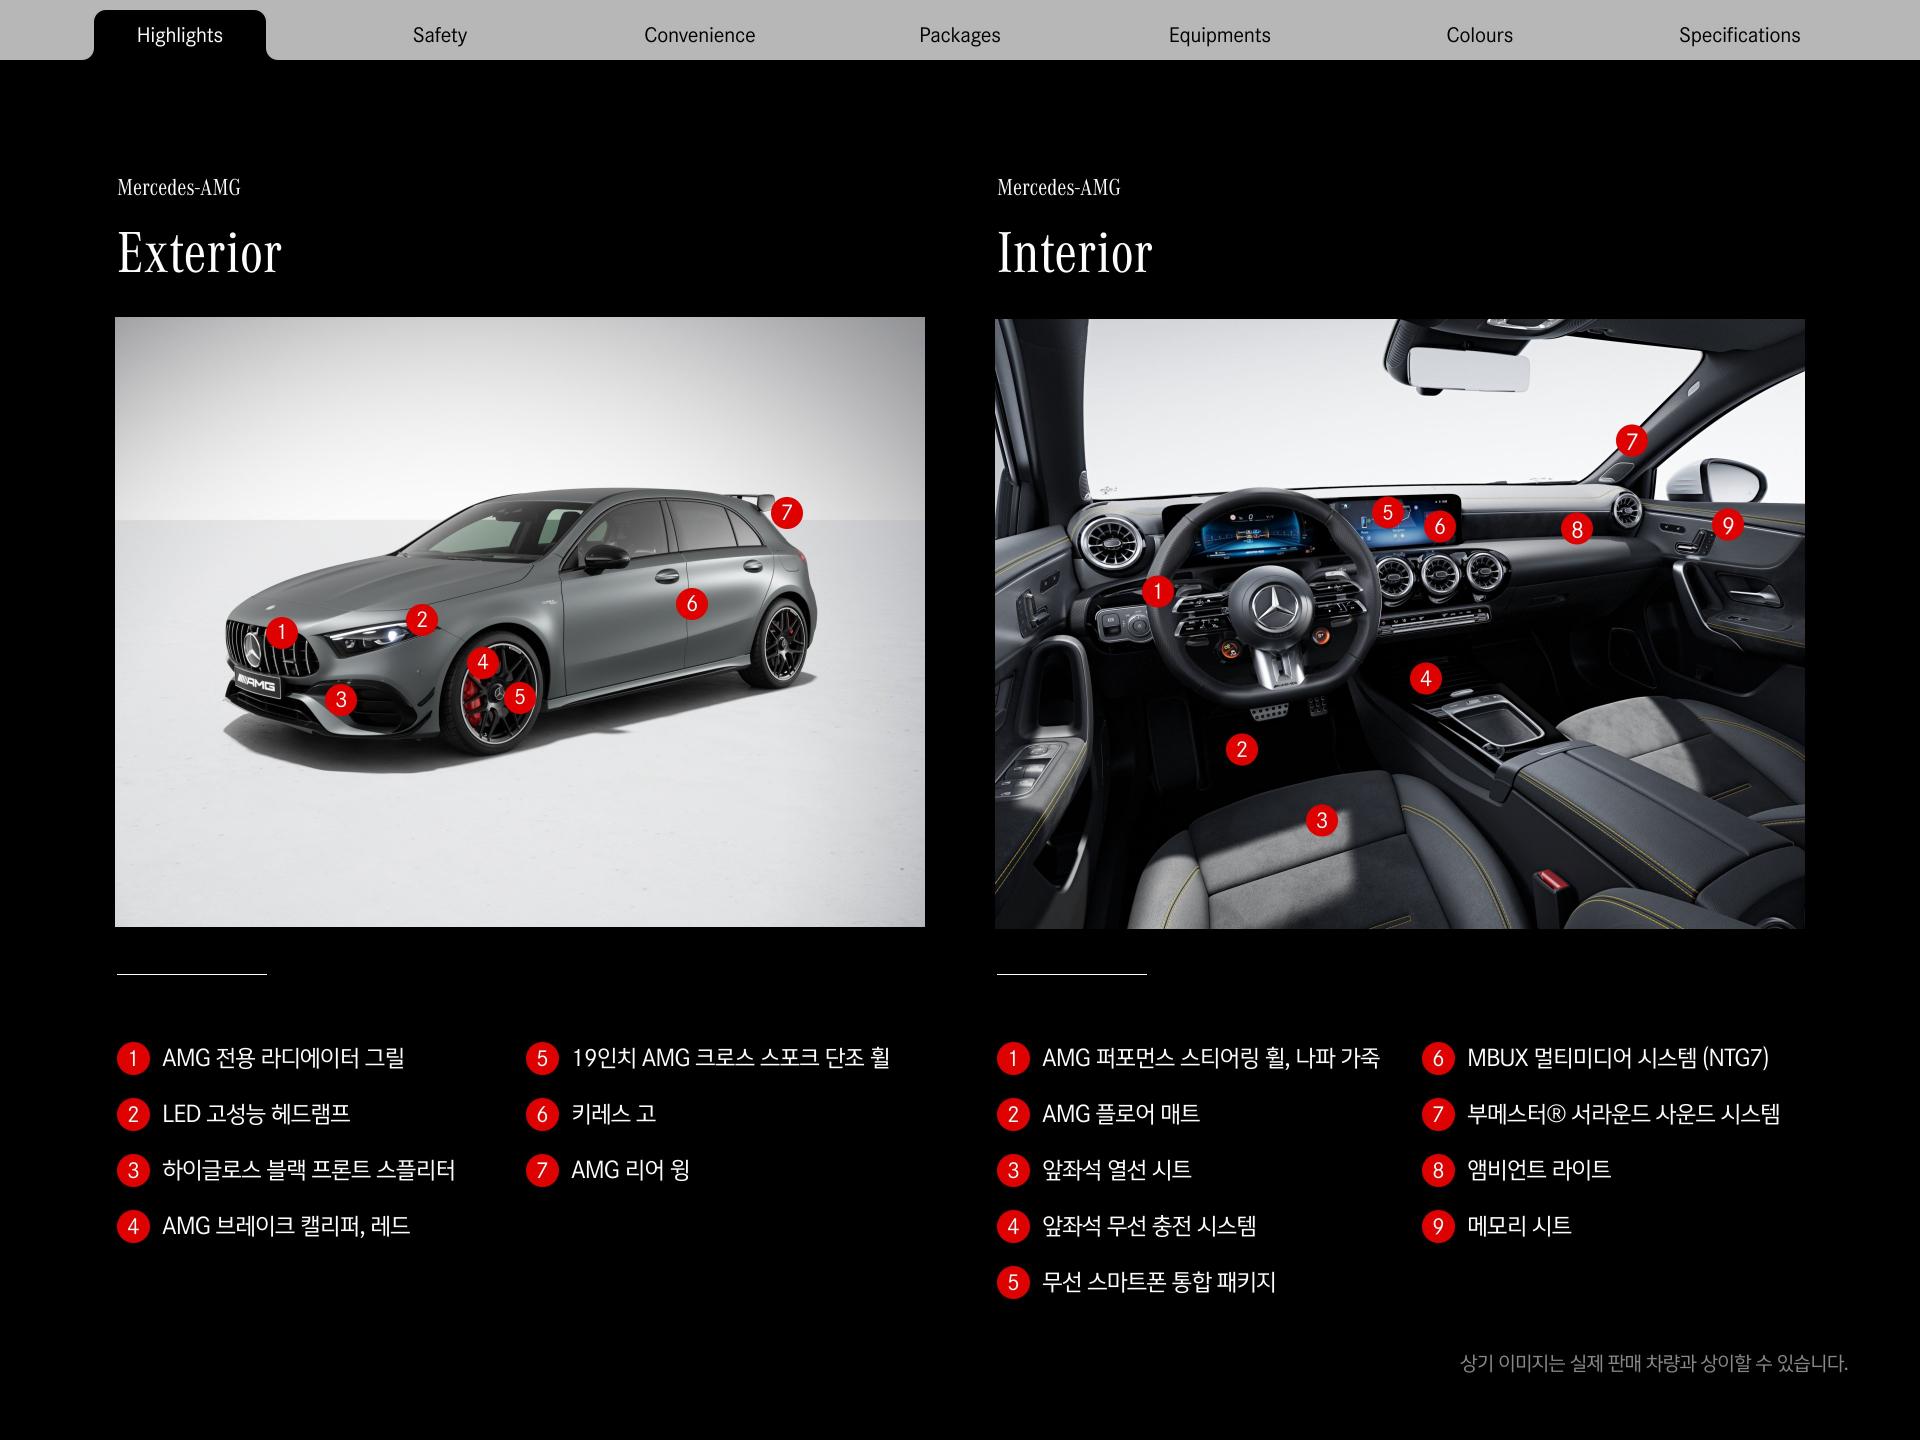Select hotspot 4 on the center console
Viewport: 1920px width, 1440px height.
1426,679
